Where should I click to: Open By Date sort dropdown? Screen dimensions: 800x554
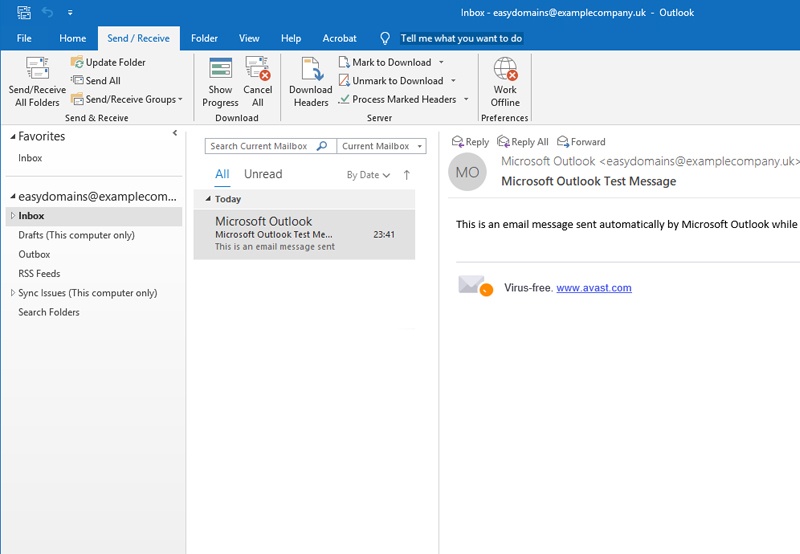368,175
